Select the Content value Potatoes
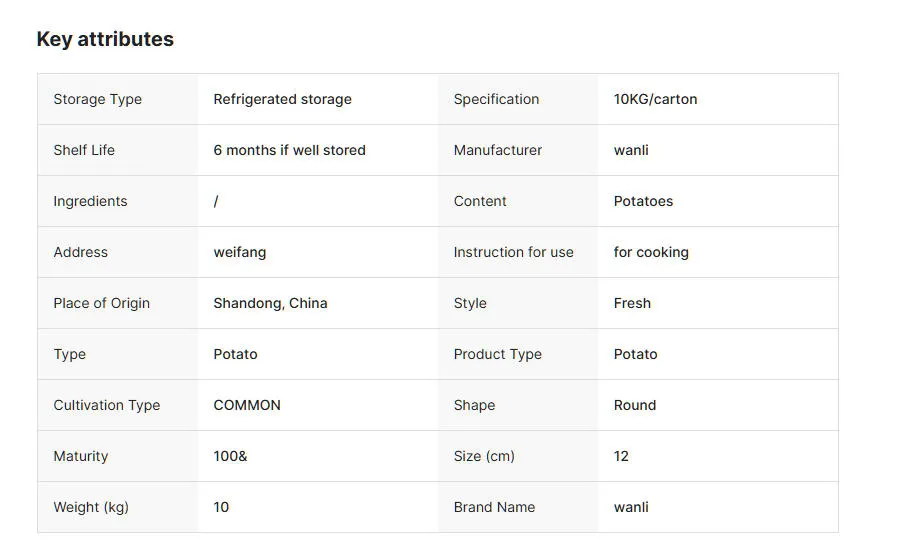The width and height of the screenshot is (910, 548). (x=643, y=201)
